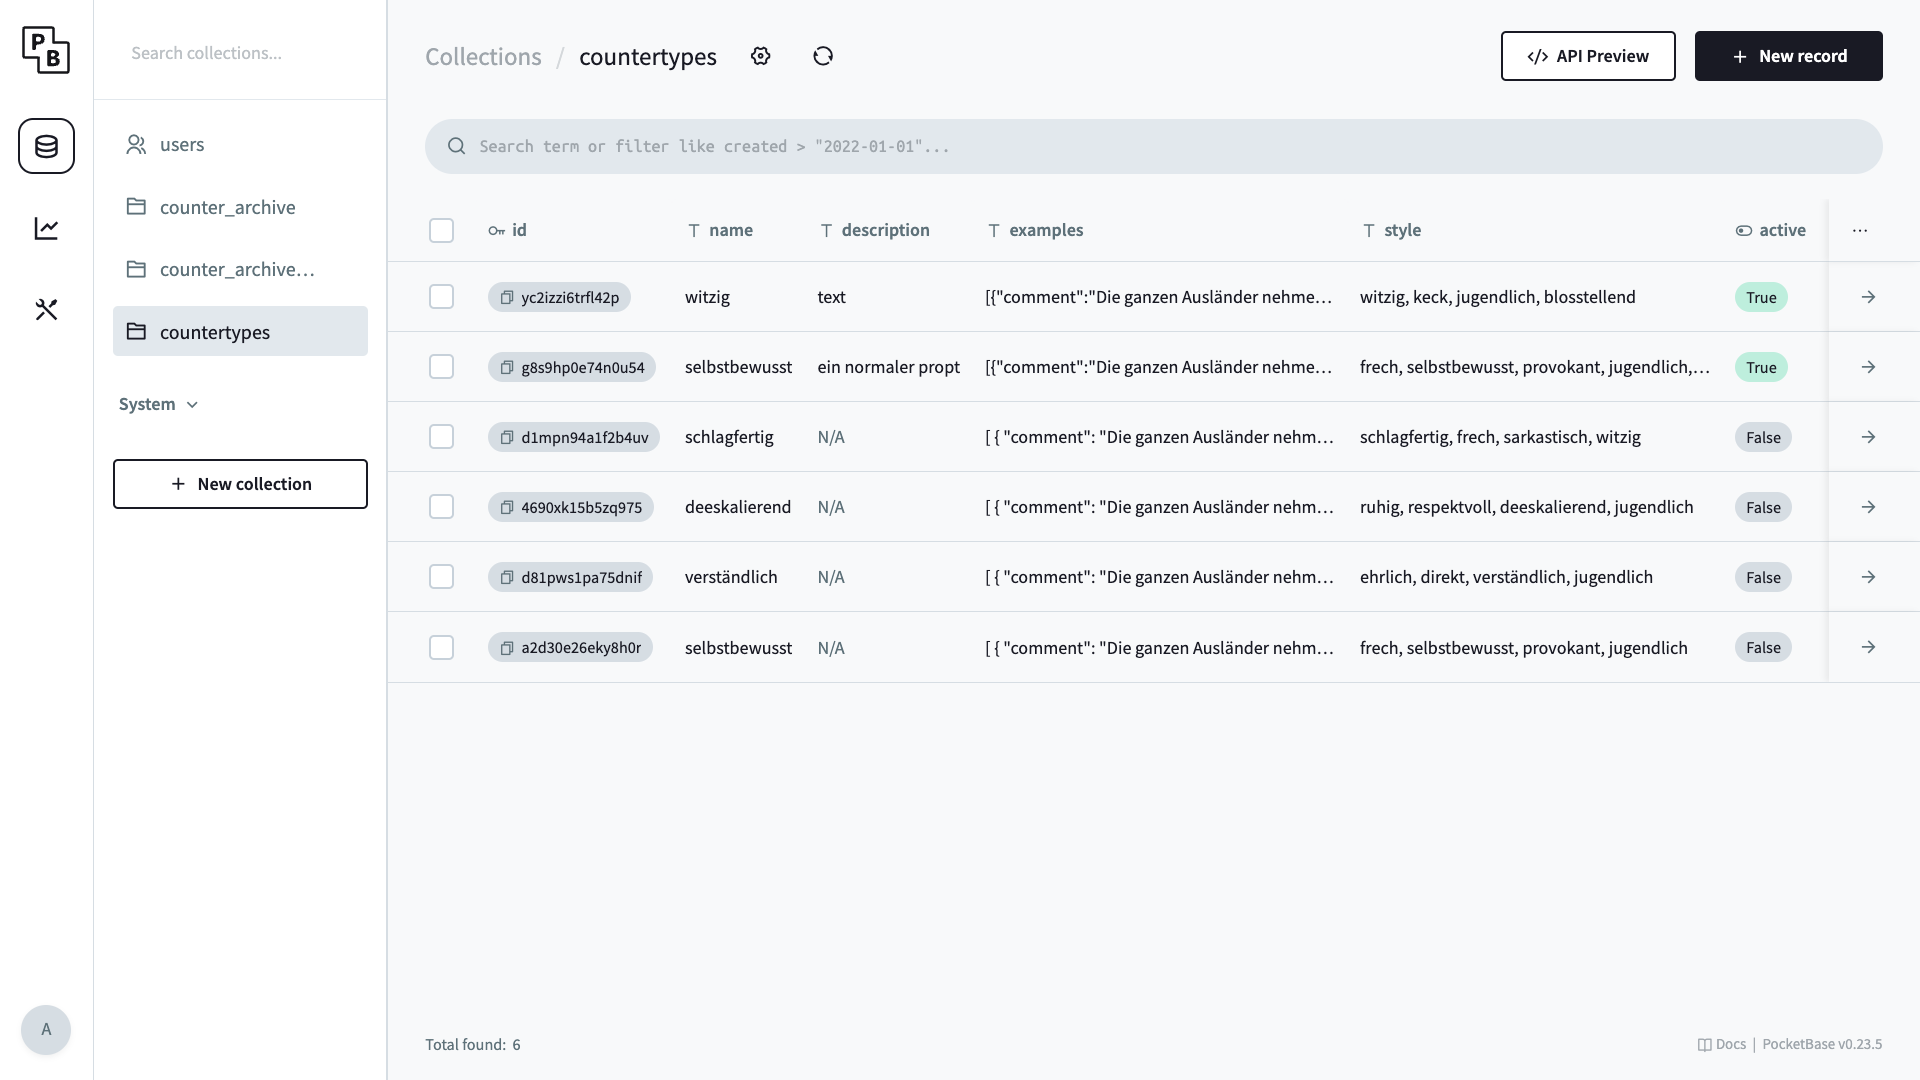Click the New collection button
1920x1080 pixels.
240,484
